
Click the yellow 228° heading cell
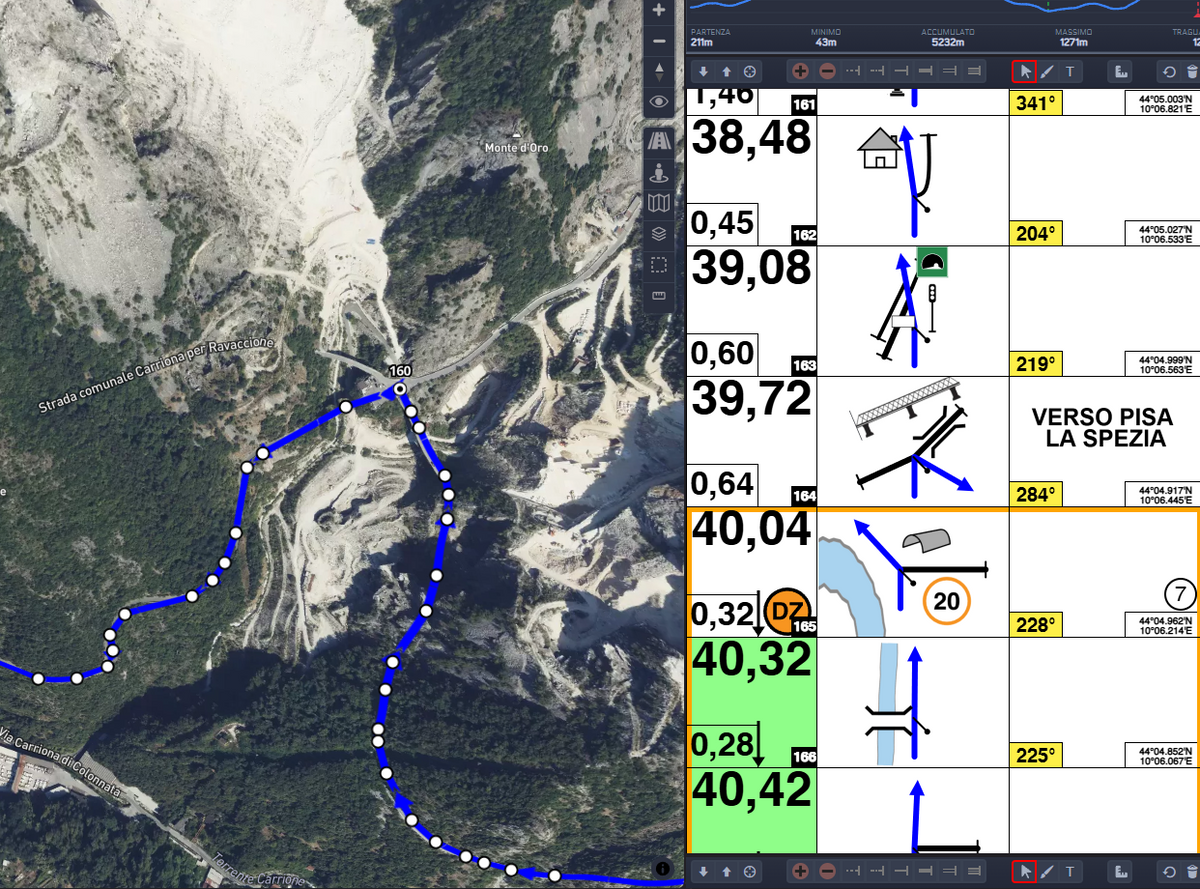[1035, 625]
